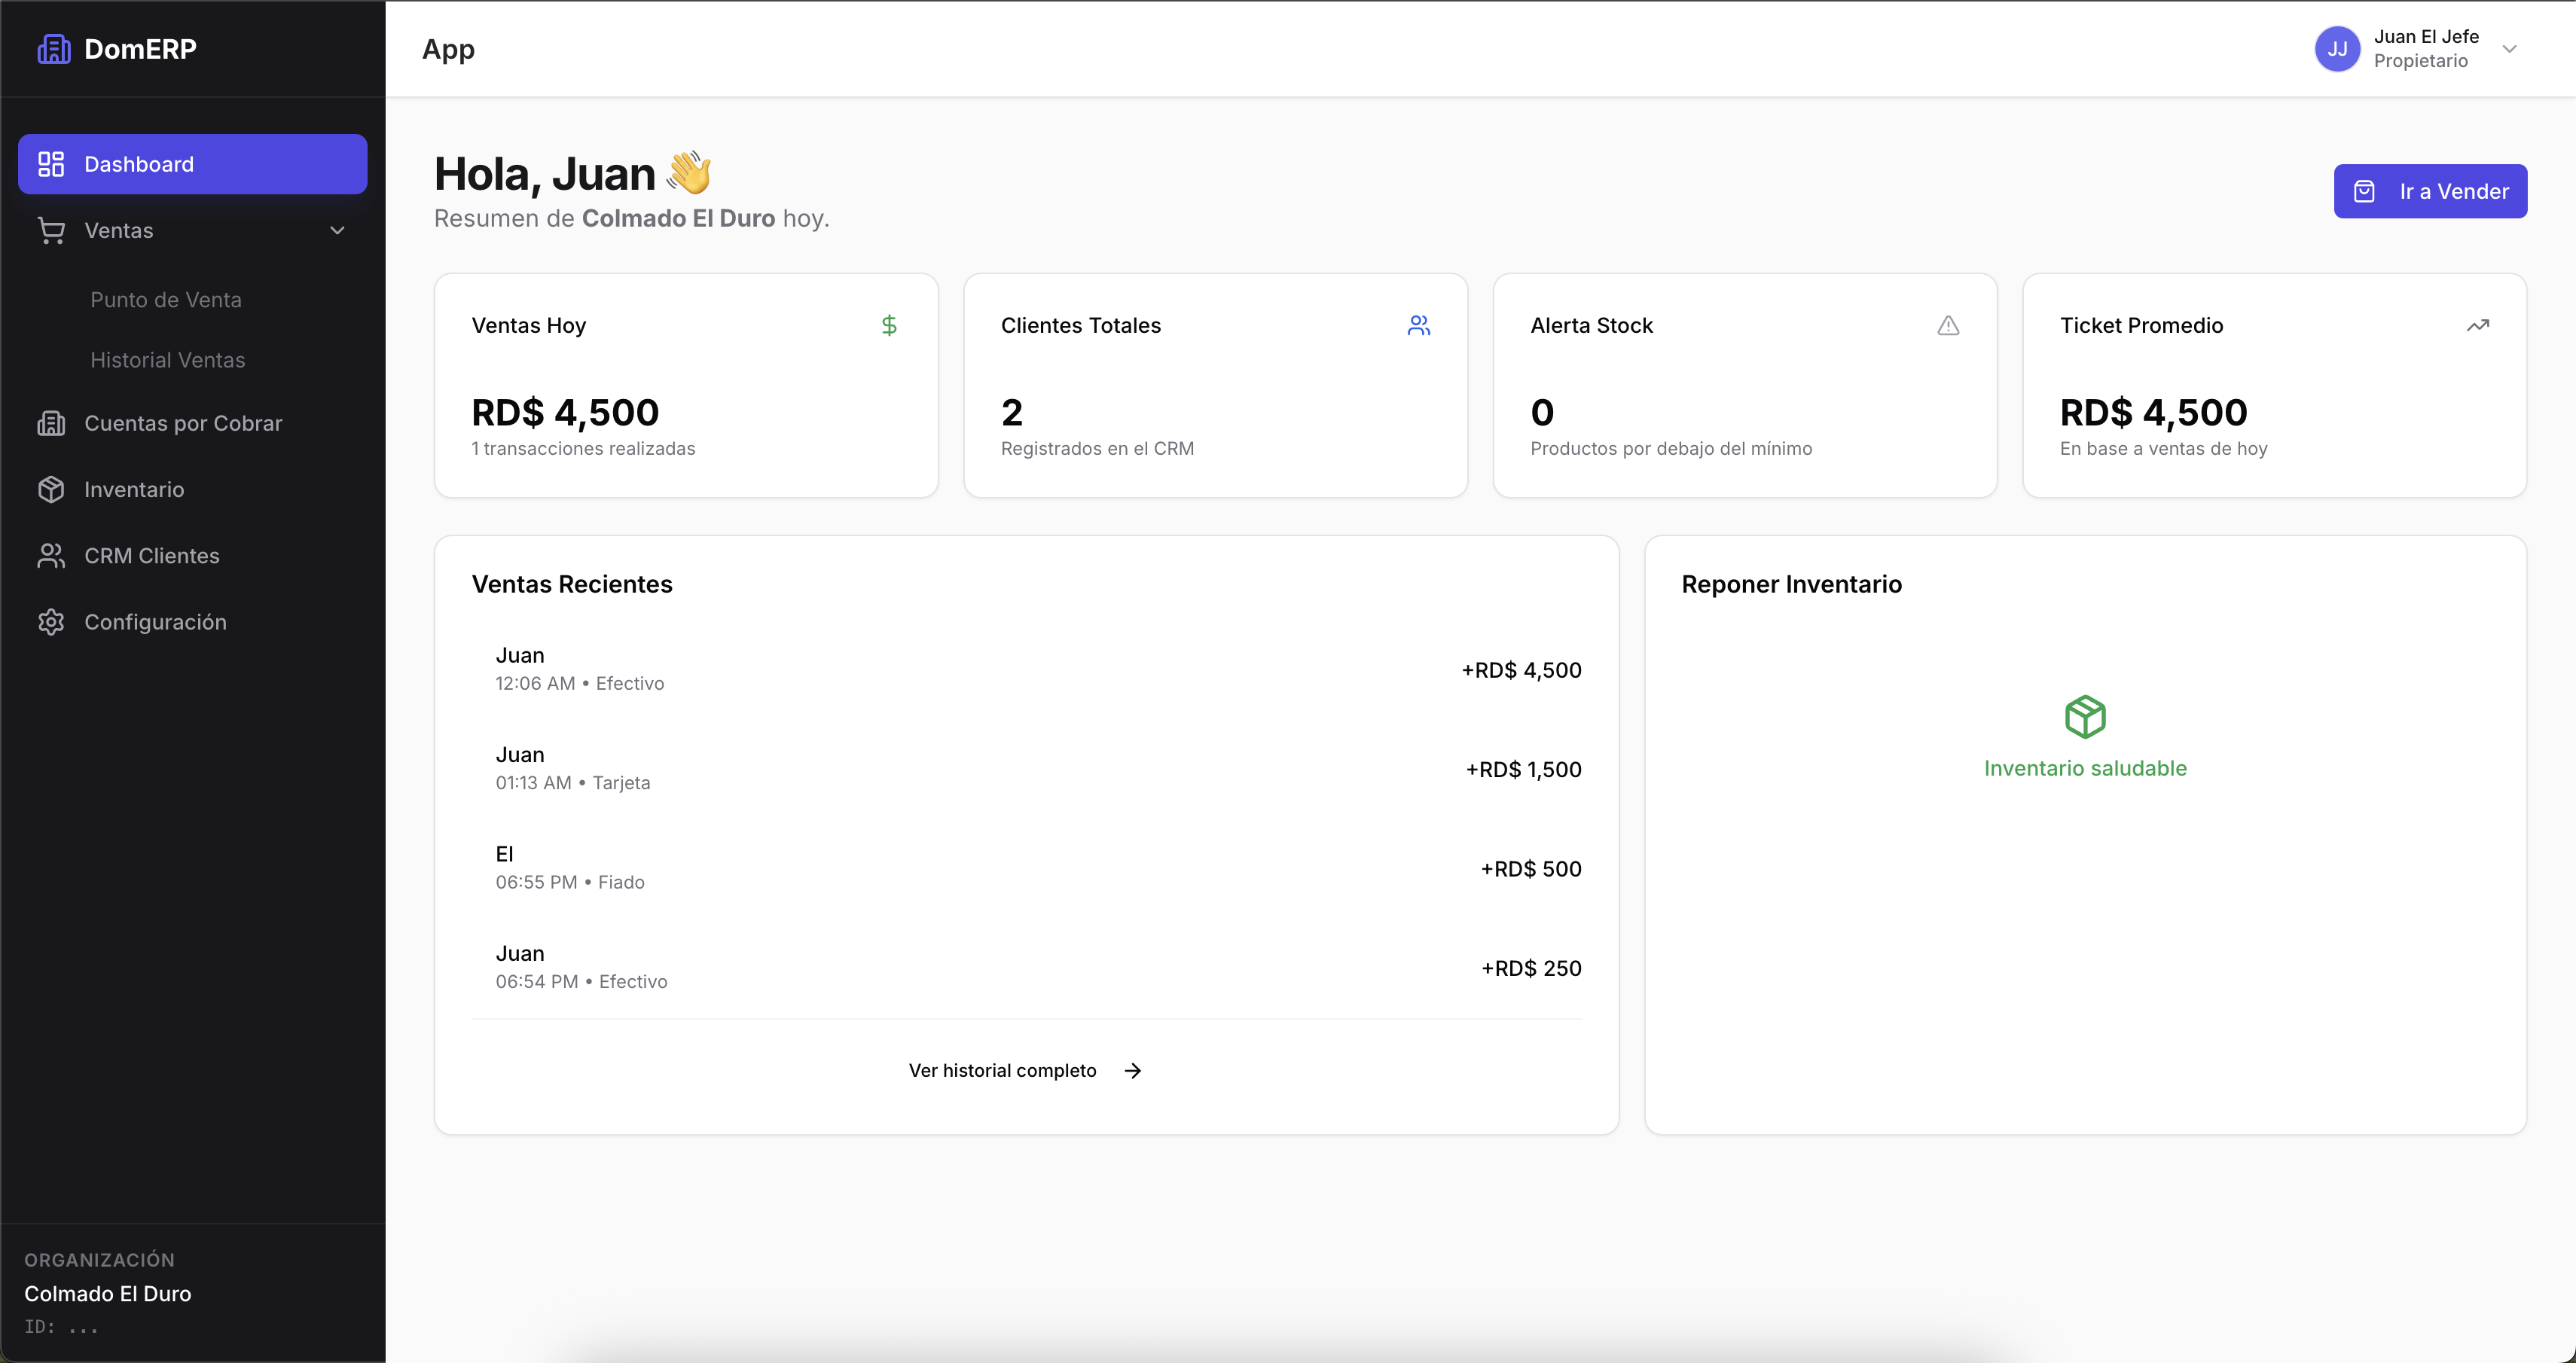The width and height of the screenshot is (2576, 1363).
Task: Open Historial Ventas menu item
Action: [x=168, y=360]
